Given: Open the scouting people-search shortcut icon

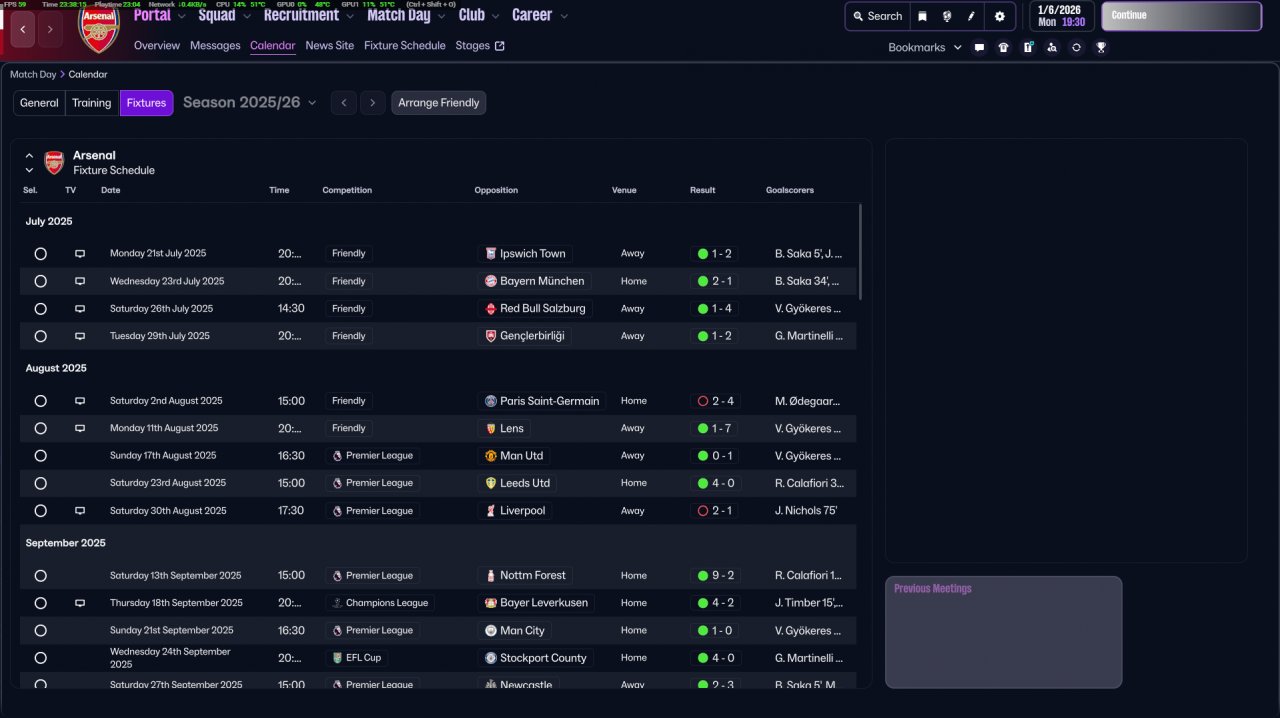Looking at the screenshot, I should click(1052, 47).
